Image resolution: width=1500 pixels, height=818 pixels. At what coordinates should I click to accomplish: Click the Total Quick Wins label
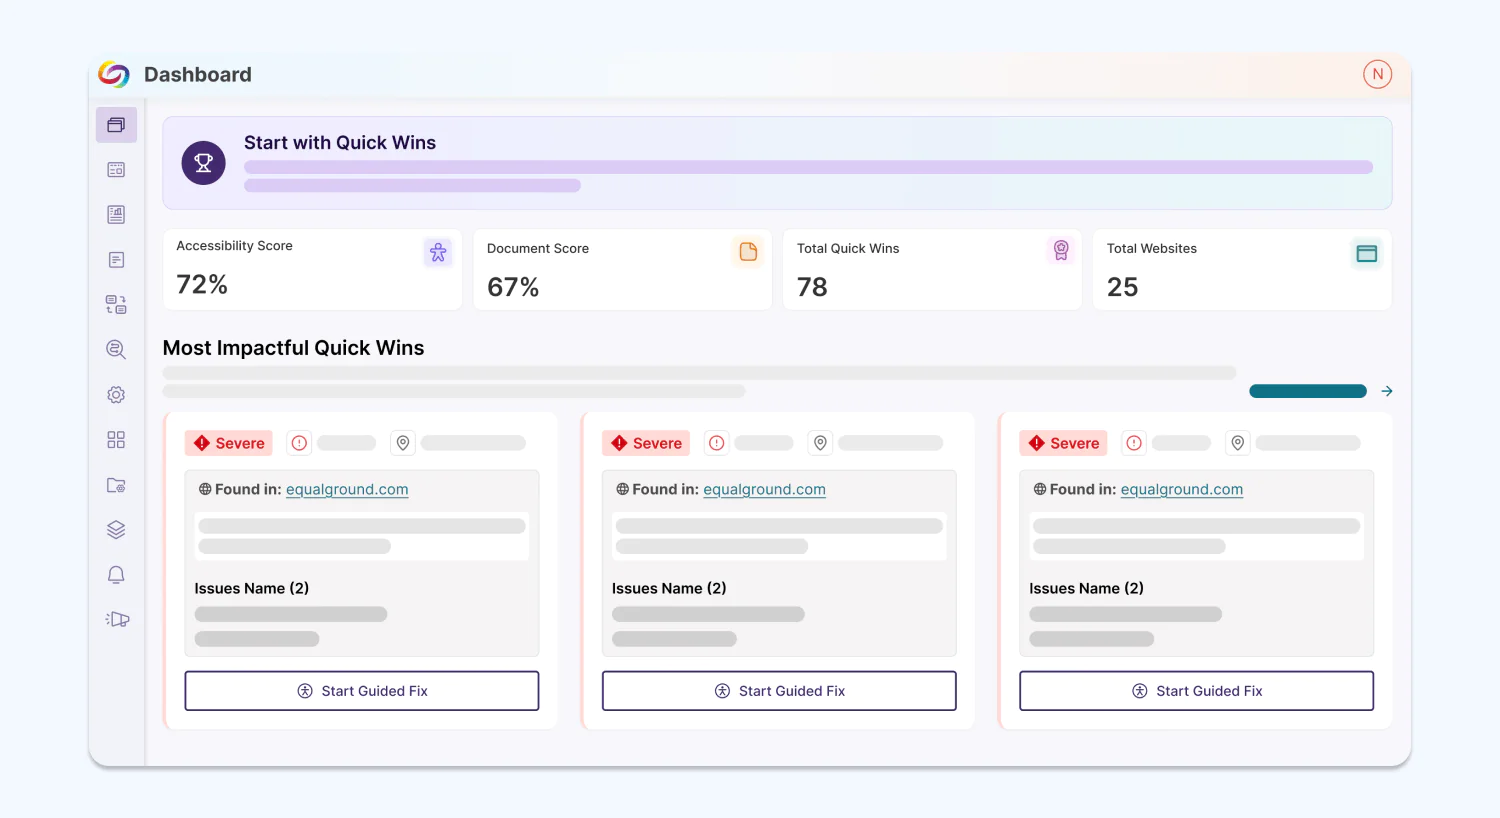(x=848, y=248)
